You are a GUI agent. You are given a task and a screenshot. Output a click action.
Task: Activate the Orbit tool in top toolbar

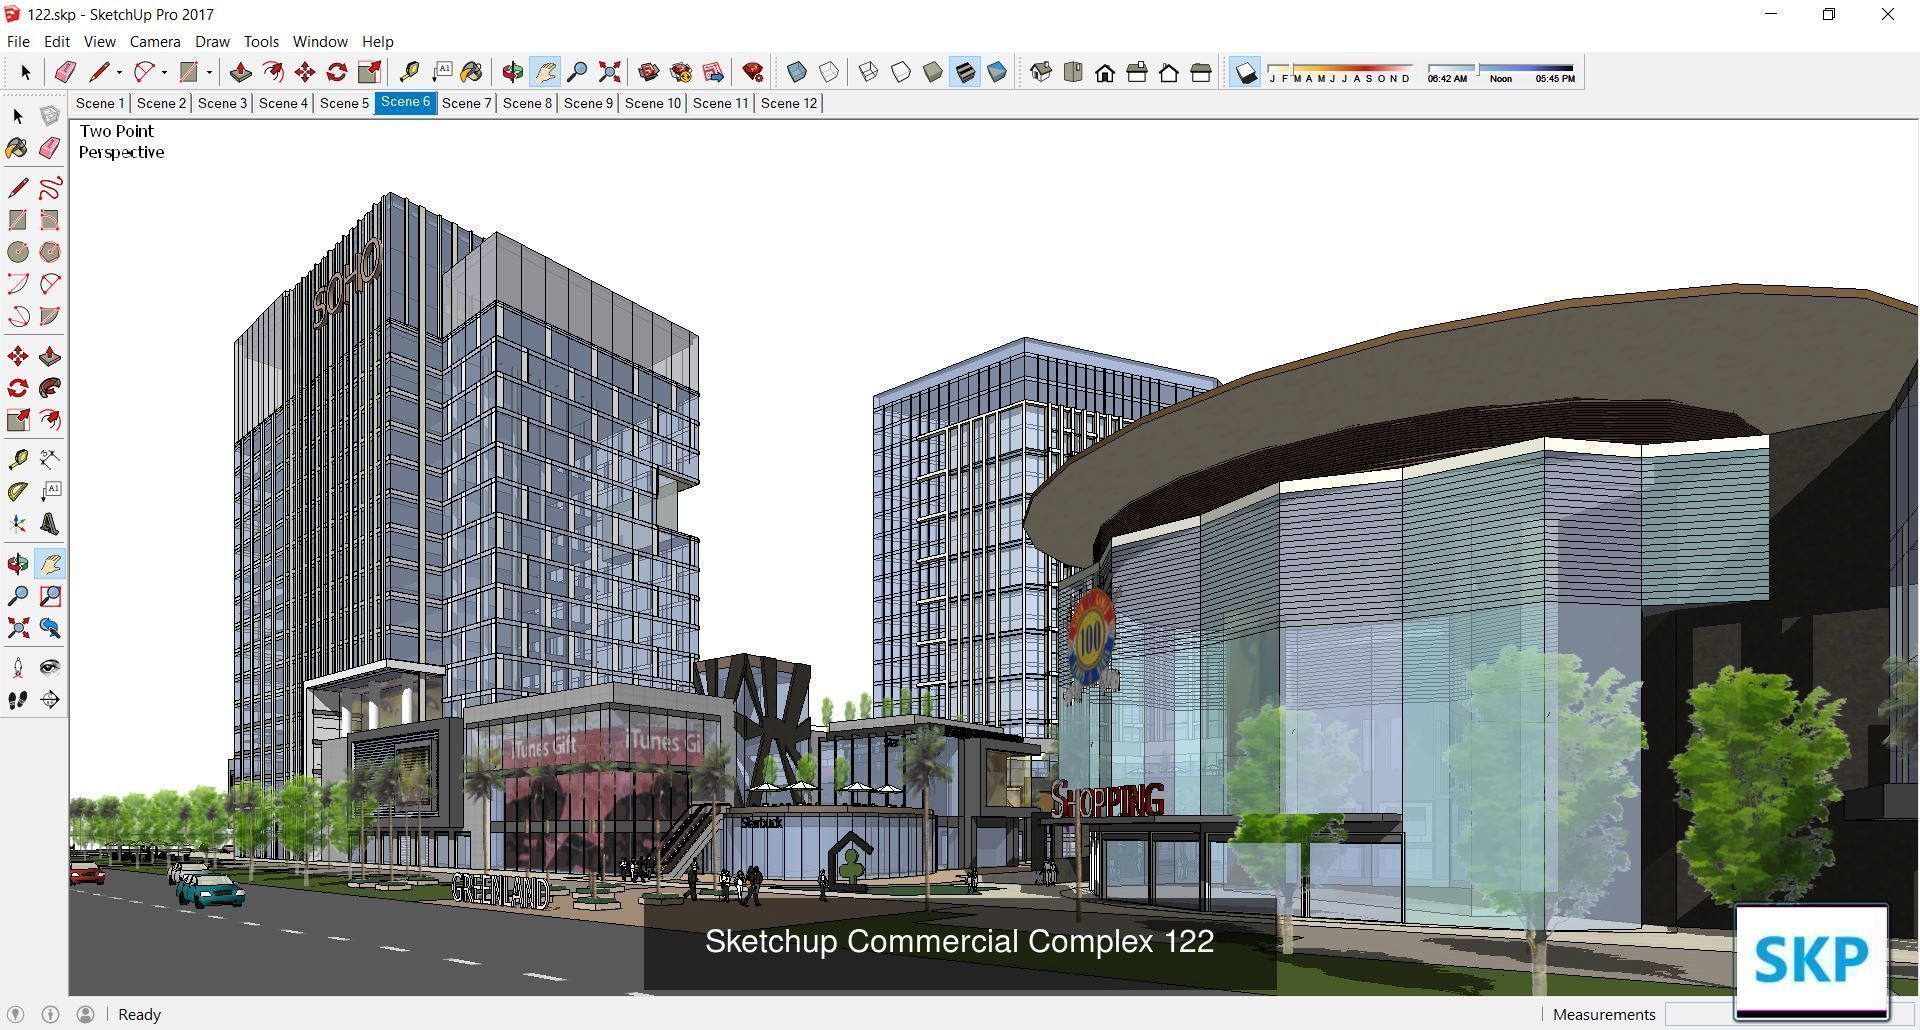[513, 72]
